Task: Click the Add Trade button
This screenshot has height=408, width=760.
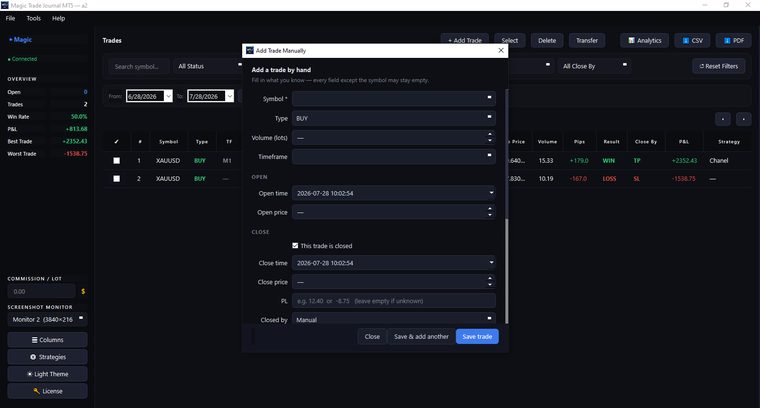Action: 465,41
